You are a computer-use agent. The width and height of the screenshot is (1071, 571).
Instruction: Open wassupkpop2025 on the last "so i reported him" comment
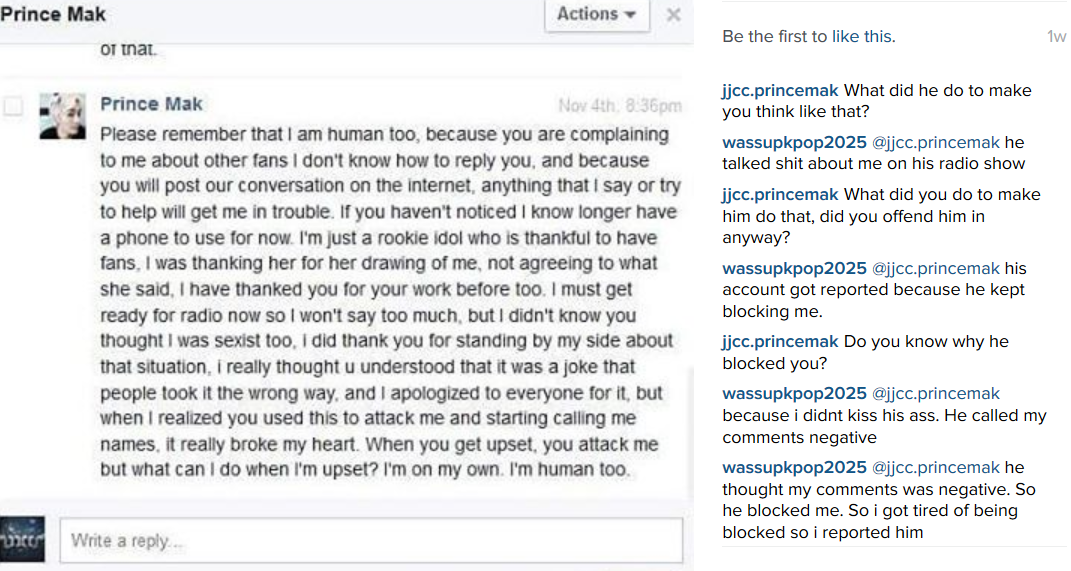794,468
